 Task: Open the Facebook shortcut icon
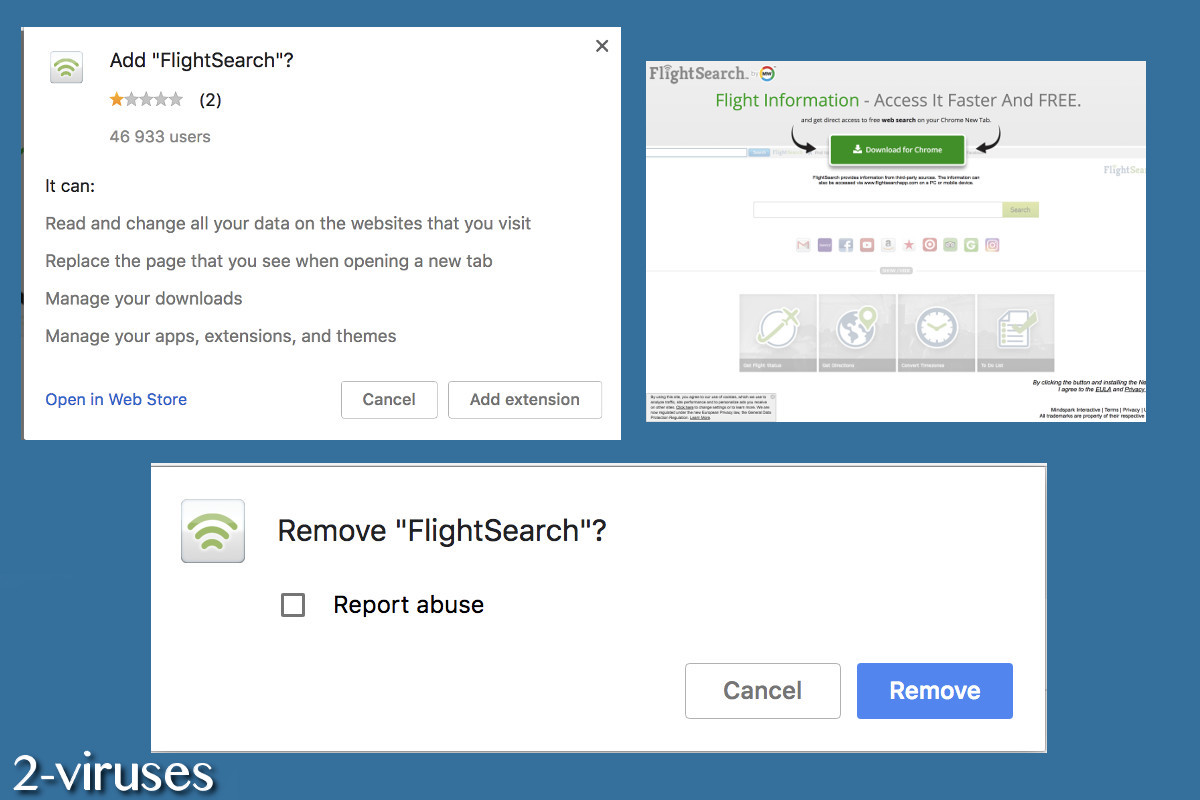[846, 244]
